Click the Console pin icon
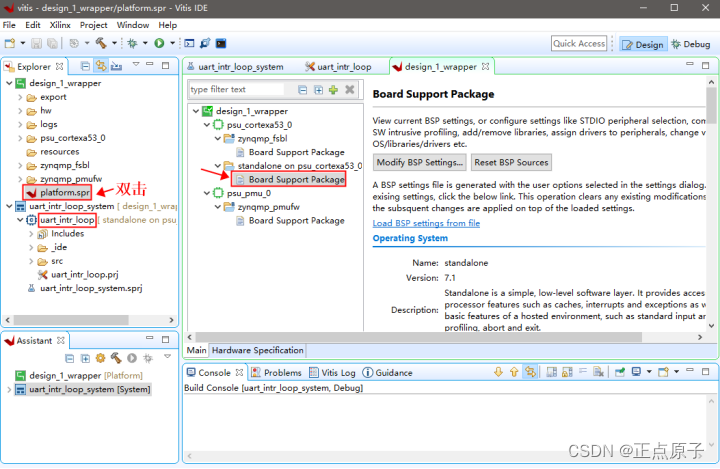720x469 pixels. point(620,372)
